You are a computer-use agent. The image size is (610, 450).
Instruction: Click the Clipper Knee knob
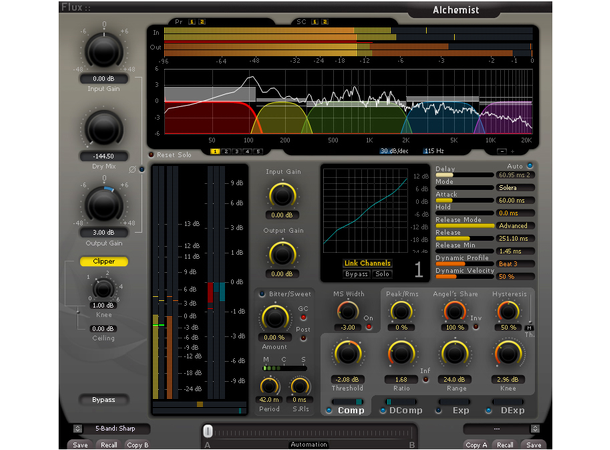click(x=103, y=289)
